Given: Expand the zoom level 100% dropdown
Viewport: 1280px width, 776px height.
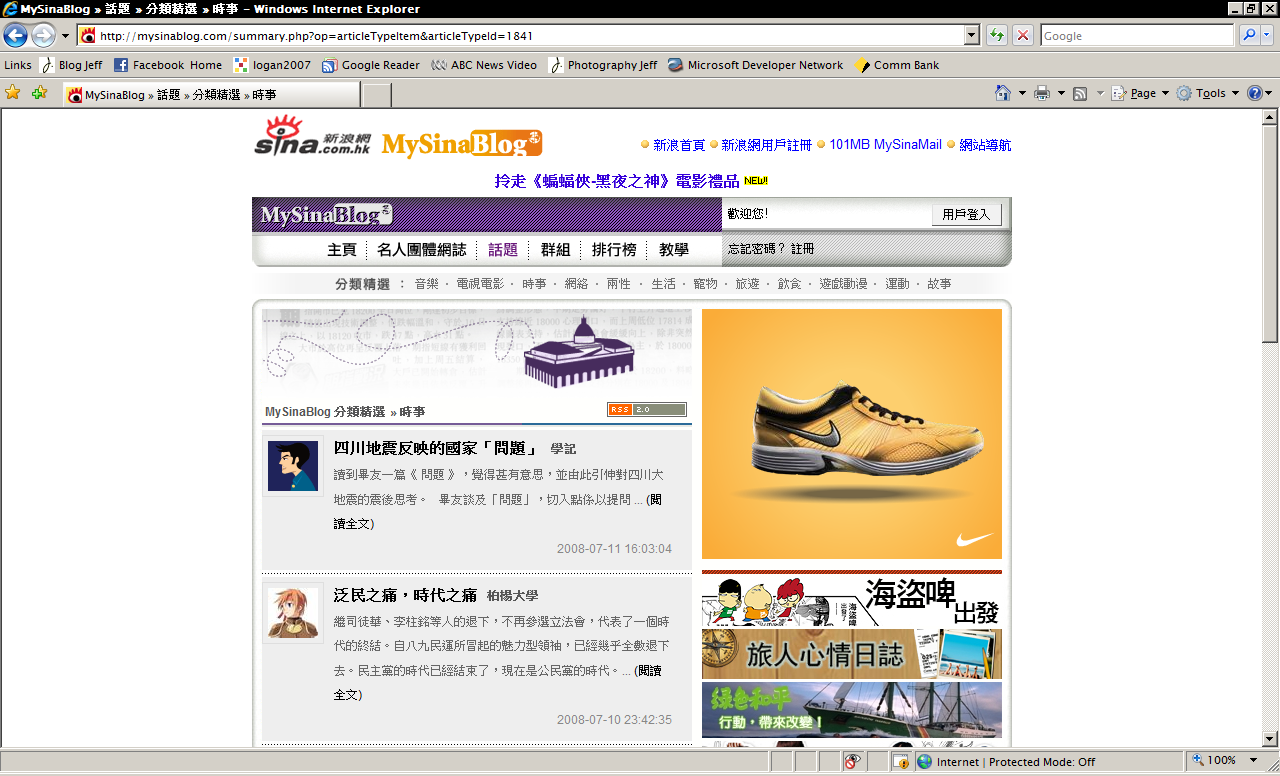Looking at the screenshot, I should 1253,761.
